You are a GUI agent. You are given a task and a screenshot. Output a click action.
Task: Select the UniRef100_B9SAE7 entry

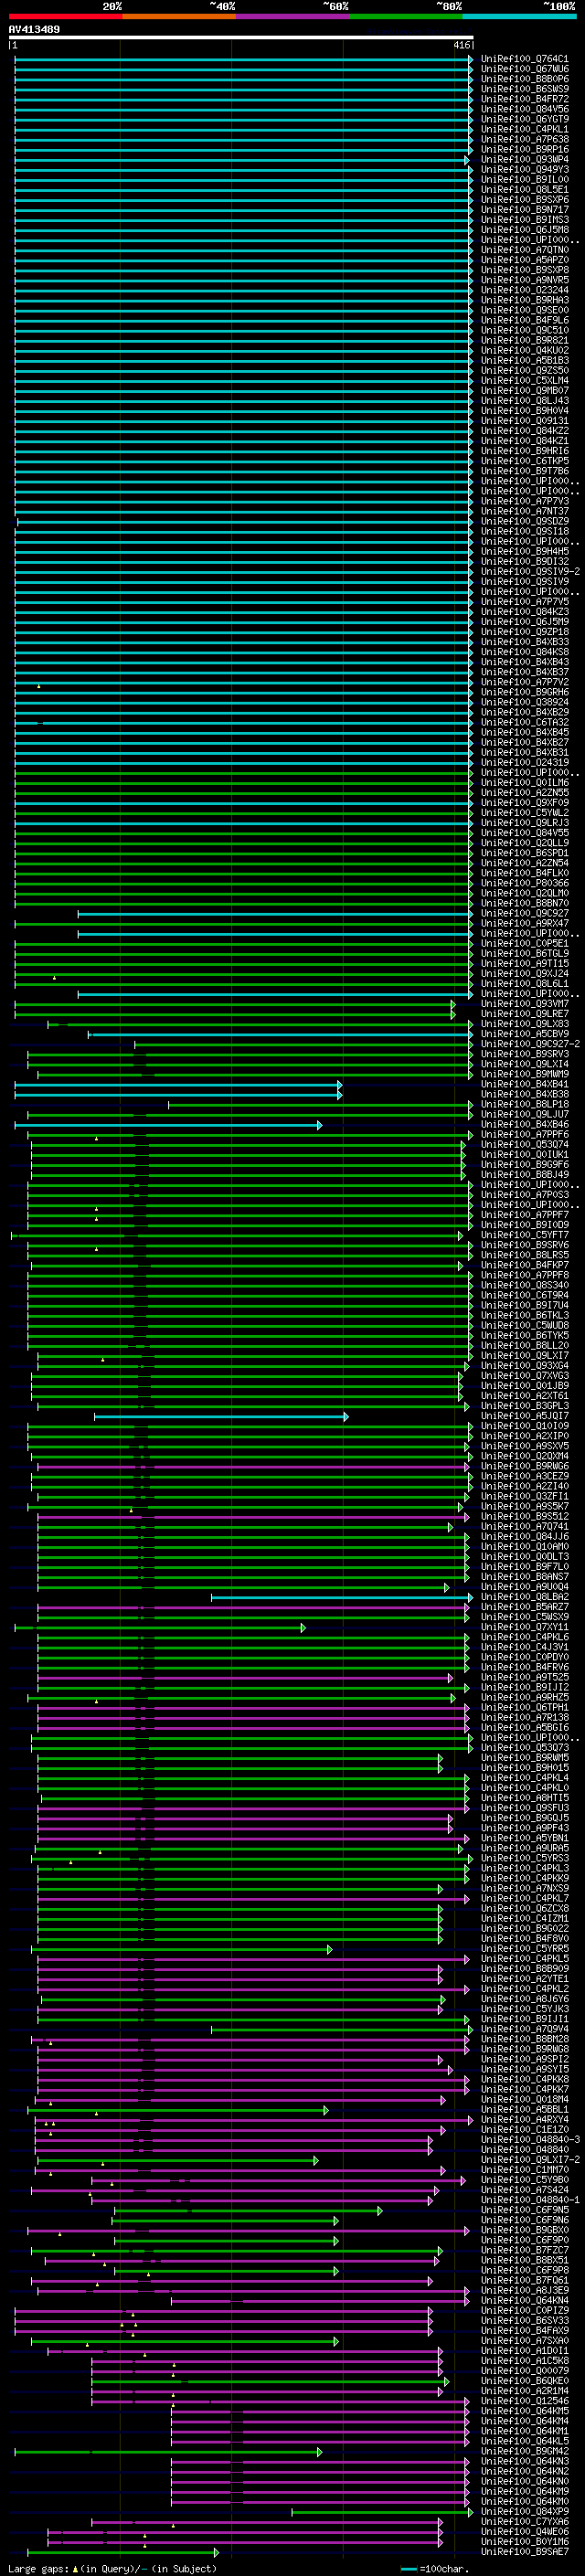(524, 2552)
